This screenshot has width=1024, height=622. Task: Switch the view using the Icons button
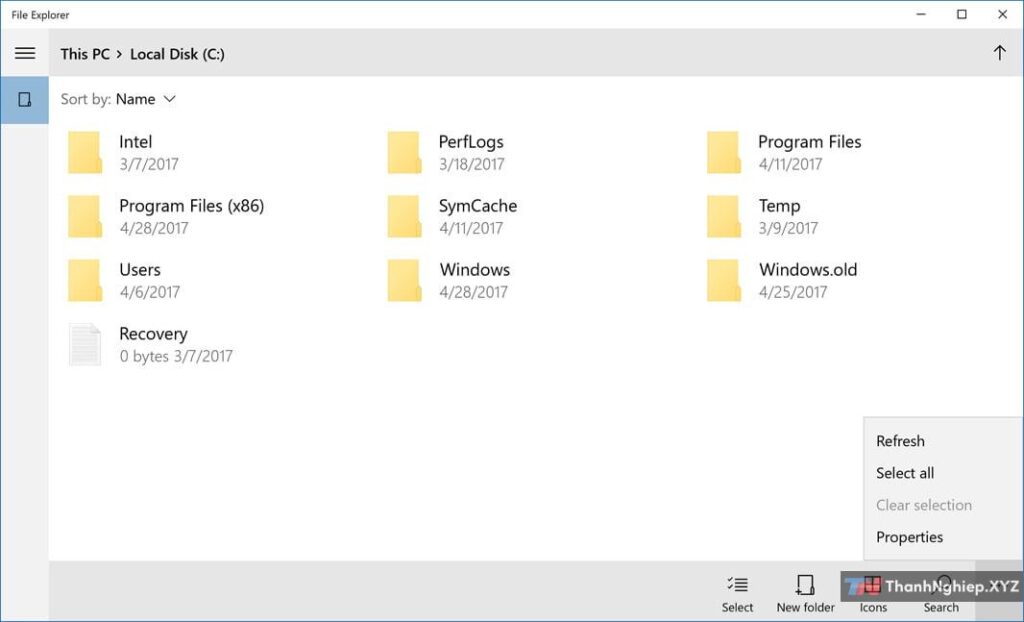coord(872,593)
